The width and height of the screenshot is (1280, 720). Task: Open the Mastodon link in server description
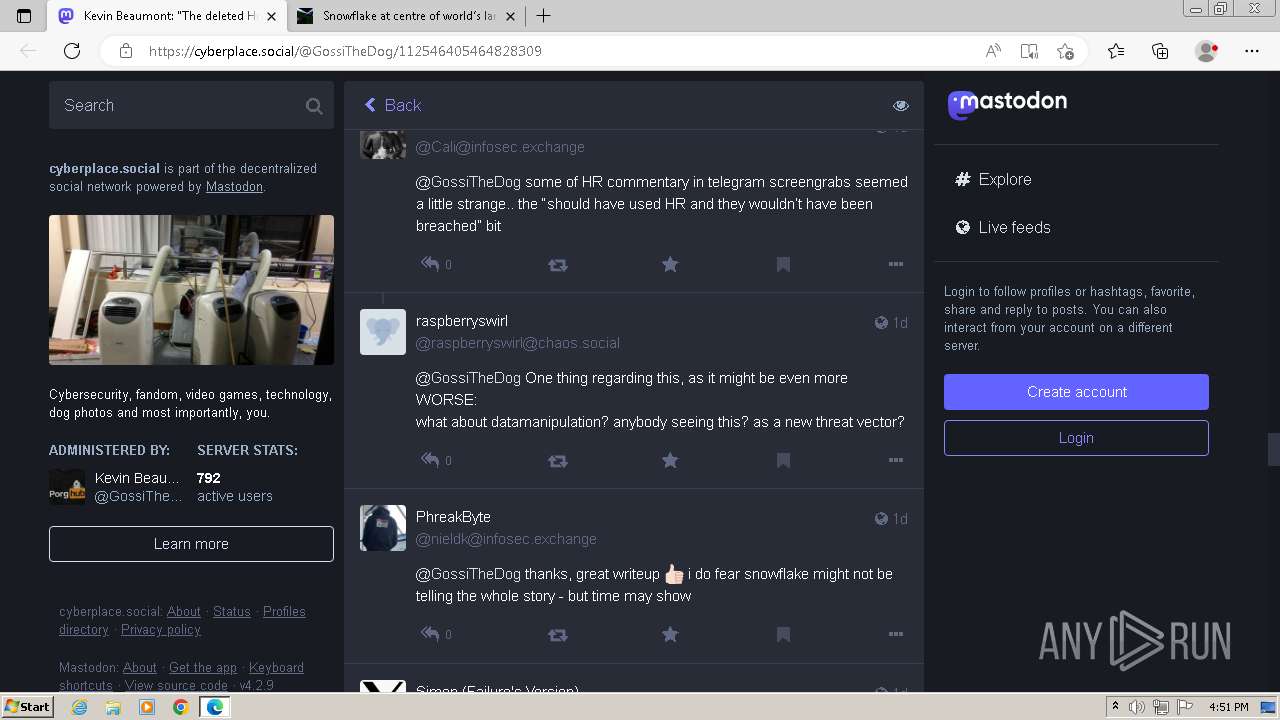click(234, 187)
